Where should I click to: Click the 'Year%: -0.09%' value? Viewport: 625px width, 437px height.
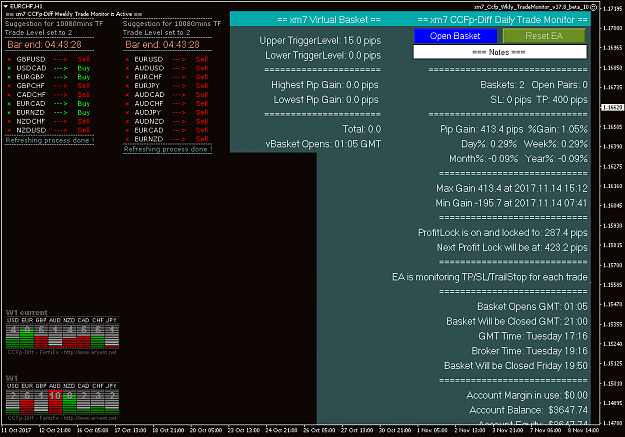pos(556,159)
